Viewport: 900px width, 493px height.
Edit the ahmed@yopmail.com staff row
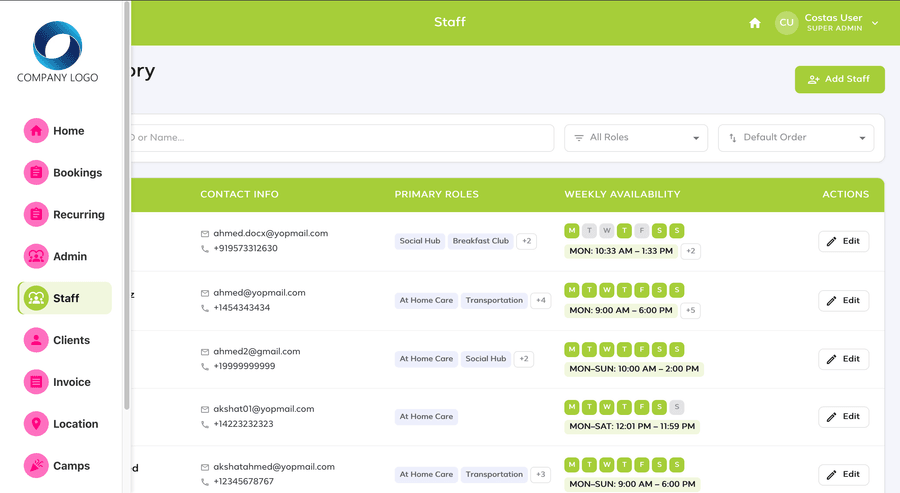coord(843,301)
